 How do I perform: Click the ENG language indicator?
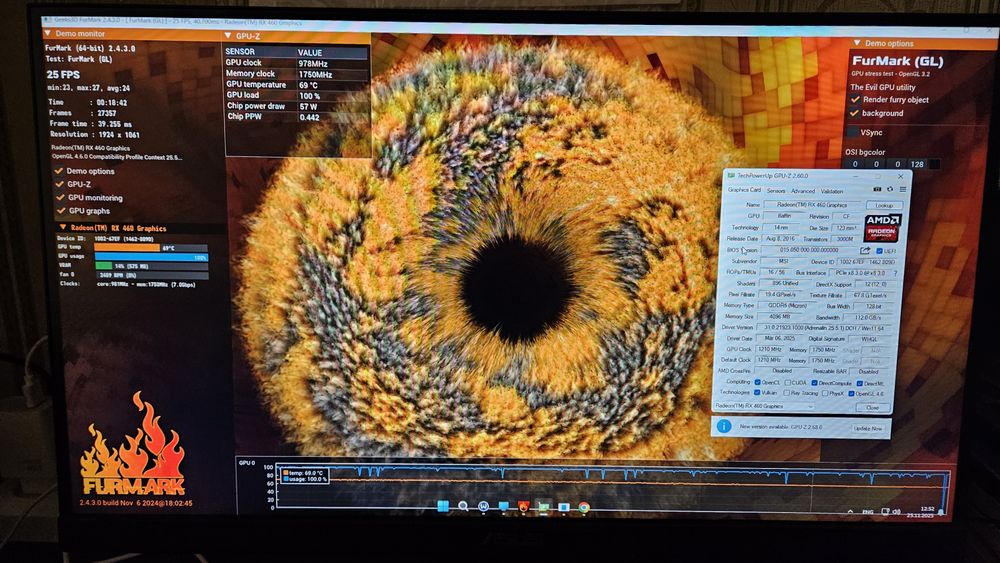(867, 511)
